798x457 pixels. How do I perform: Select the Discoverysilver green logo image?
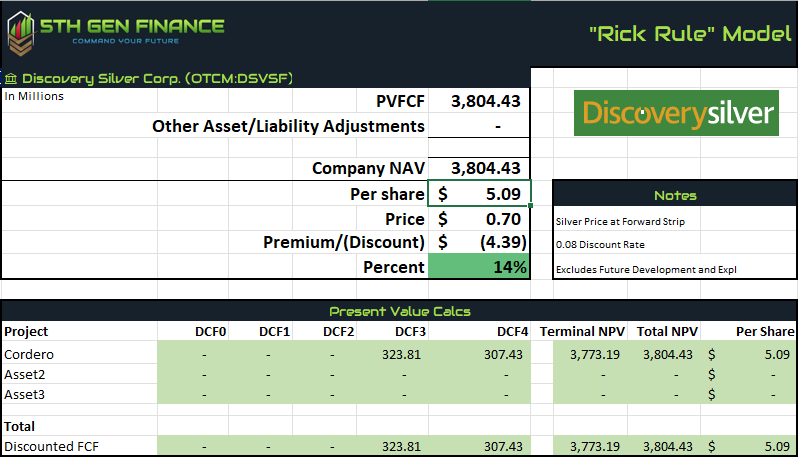tap(676, 113)
